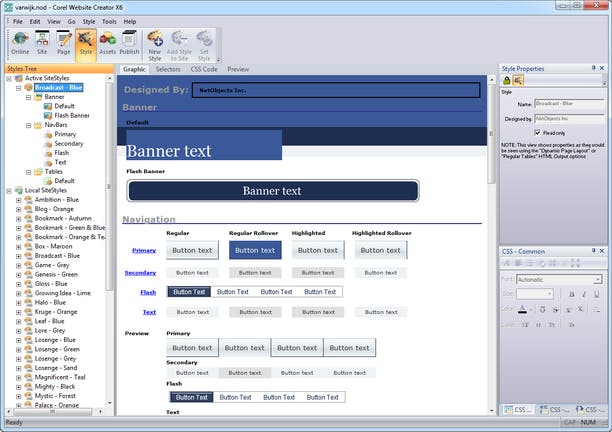Click the Primary navigation link
Image resolution: width=612 pixels, height=432 pixels.
click(x=143, y=250)
